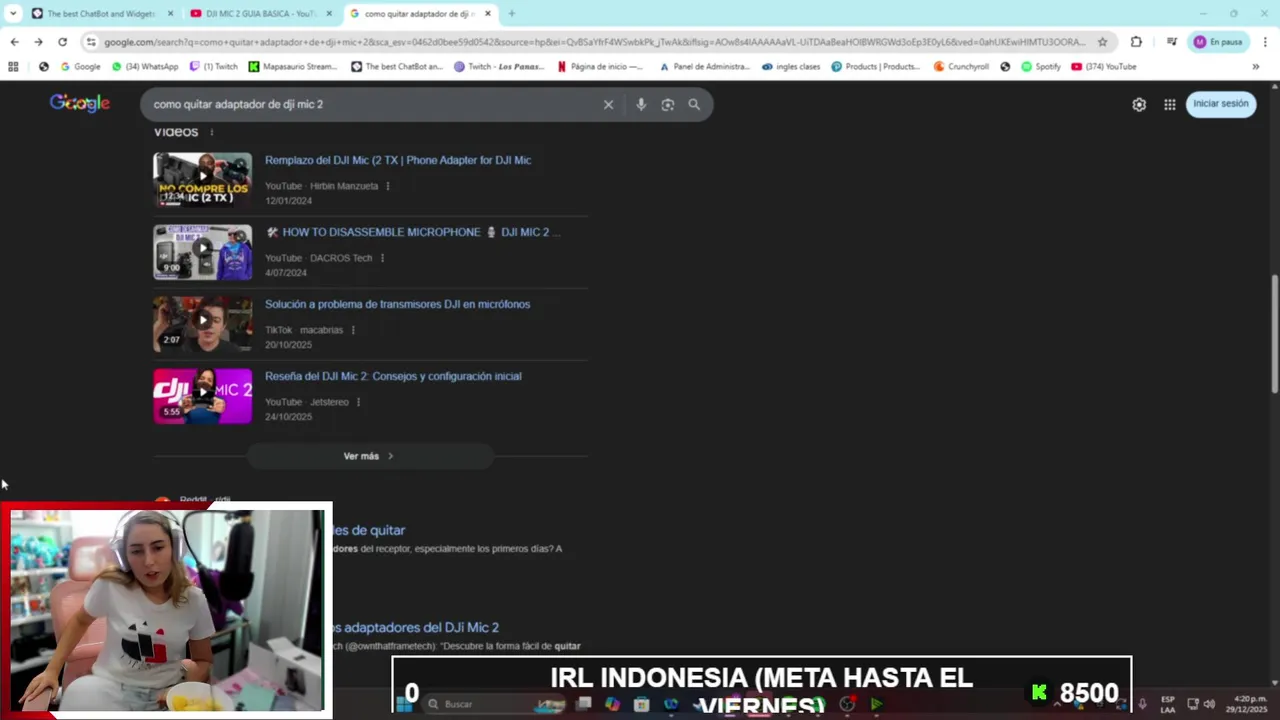This screenshot has height=720, width=1280.
Task: Open Reseña del DJI Mic 2 link
Action: click(393, 376)
